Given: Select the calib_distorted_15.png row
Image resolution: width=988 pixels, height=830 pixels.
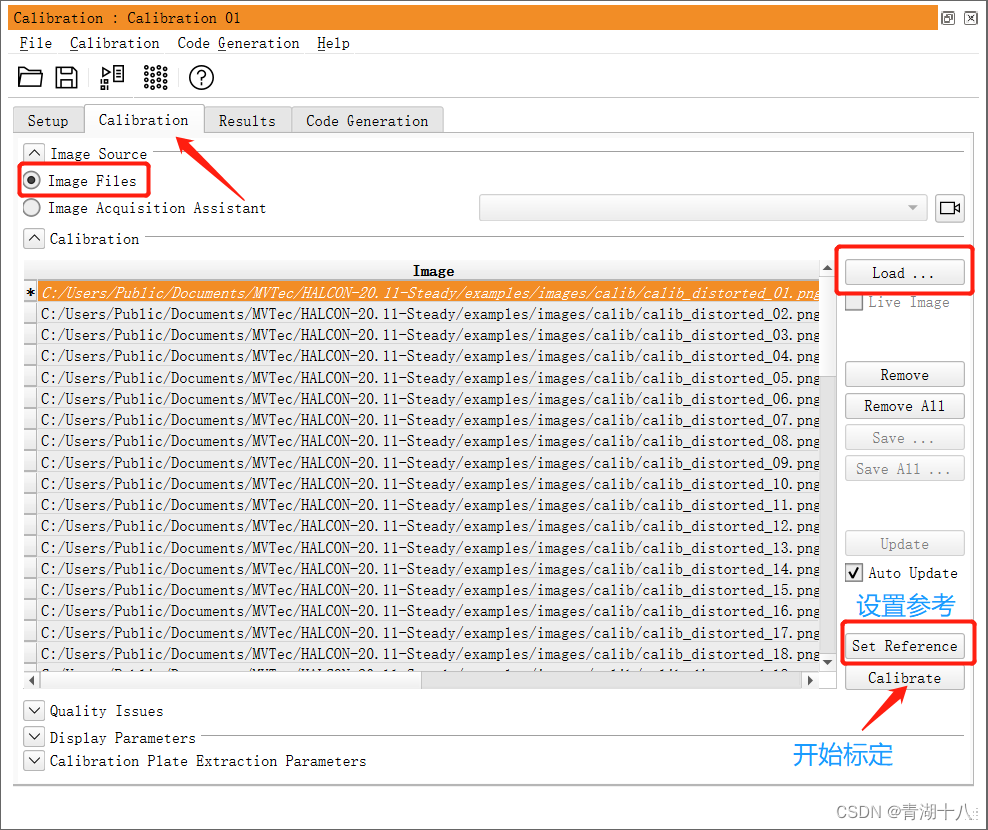Looking at the screenshot, I should coord(428,590).
